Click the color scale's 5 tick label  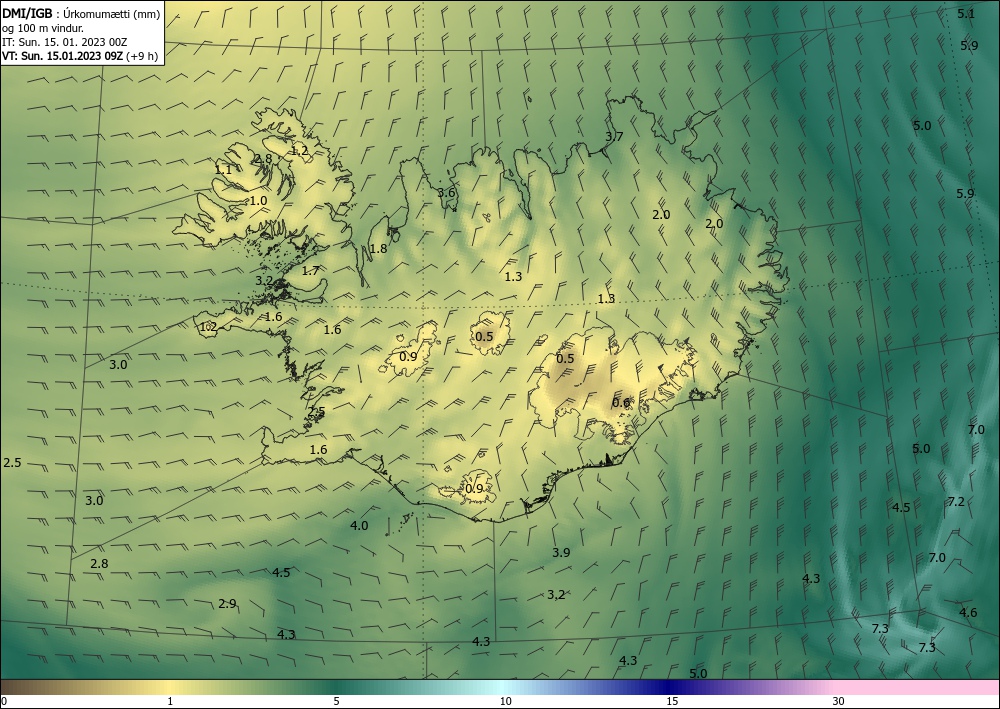[x=336, y=701]
